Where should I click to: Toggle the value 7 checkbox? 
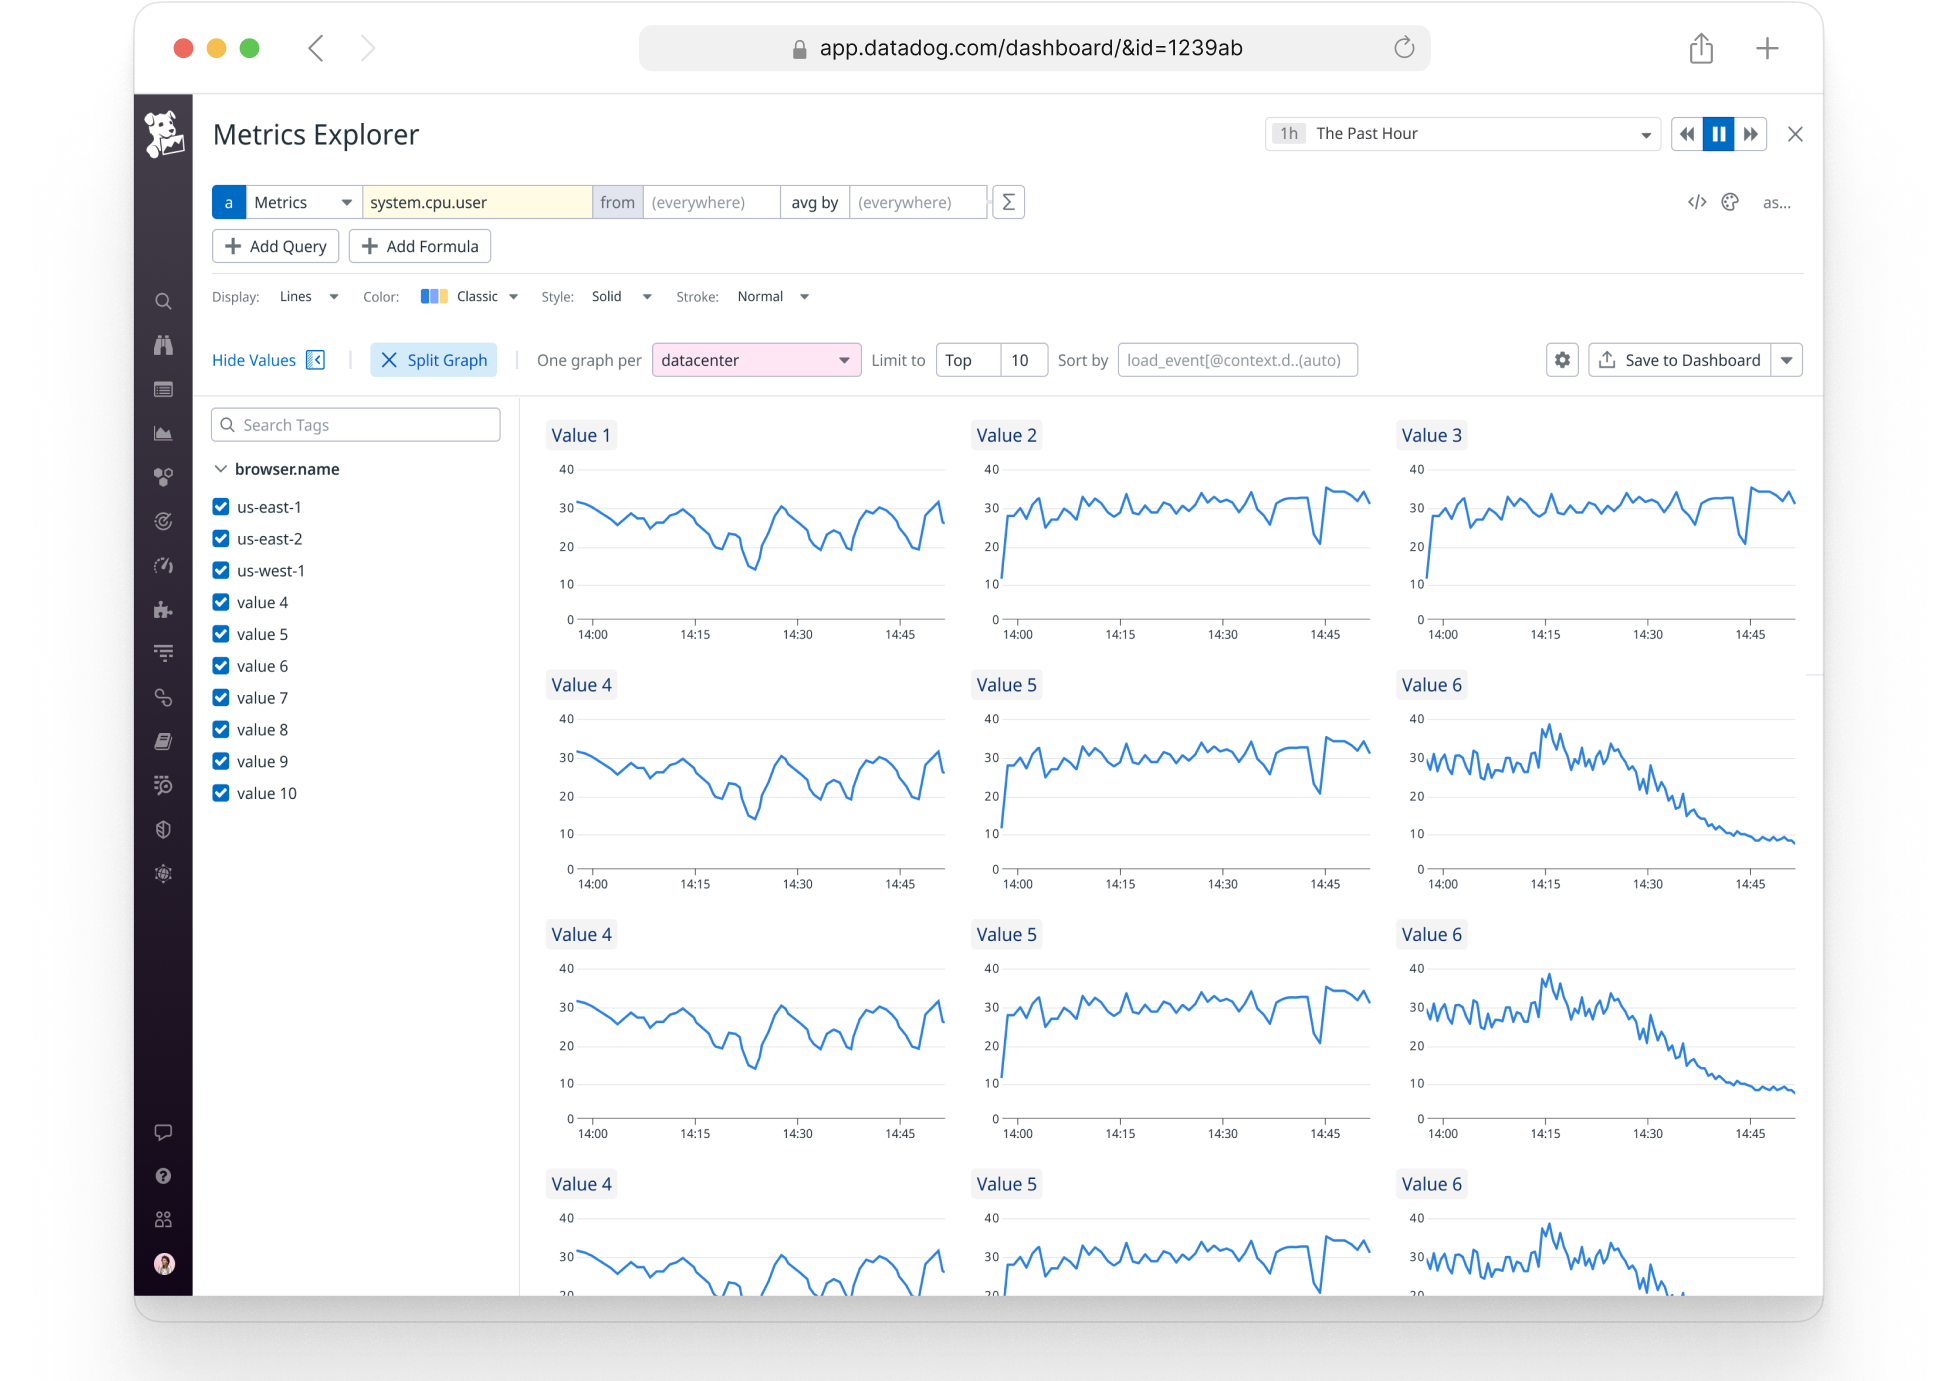pos(221,698)
